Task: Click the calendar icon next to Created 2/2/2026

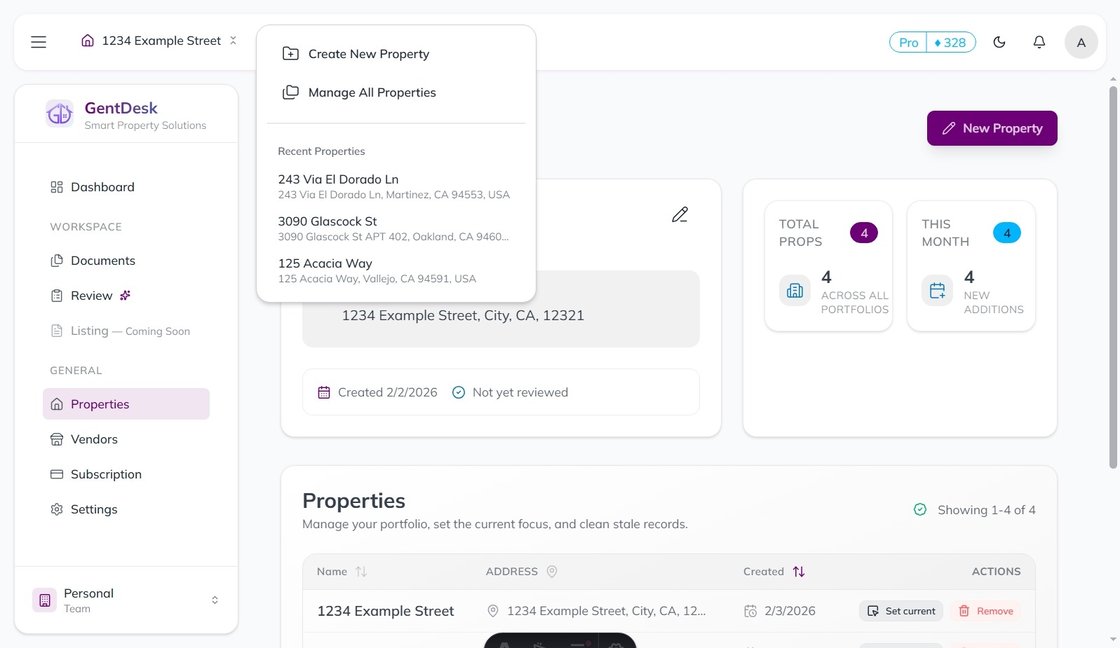Action: [x=324, y=392]
